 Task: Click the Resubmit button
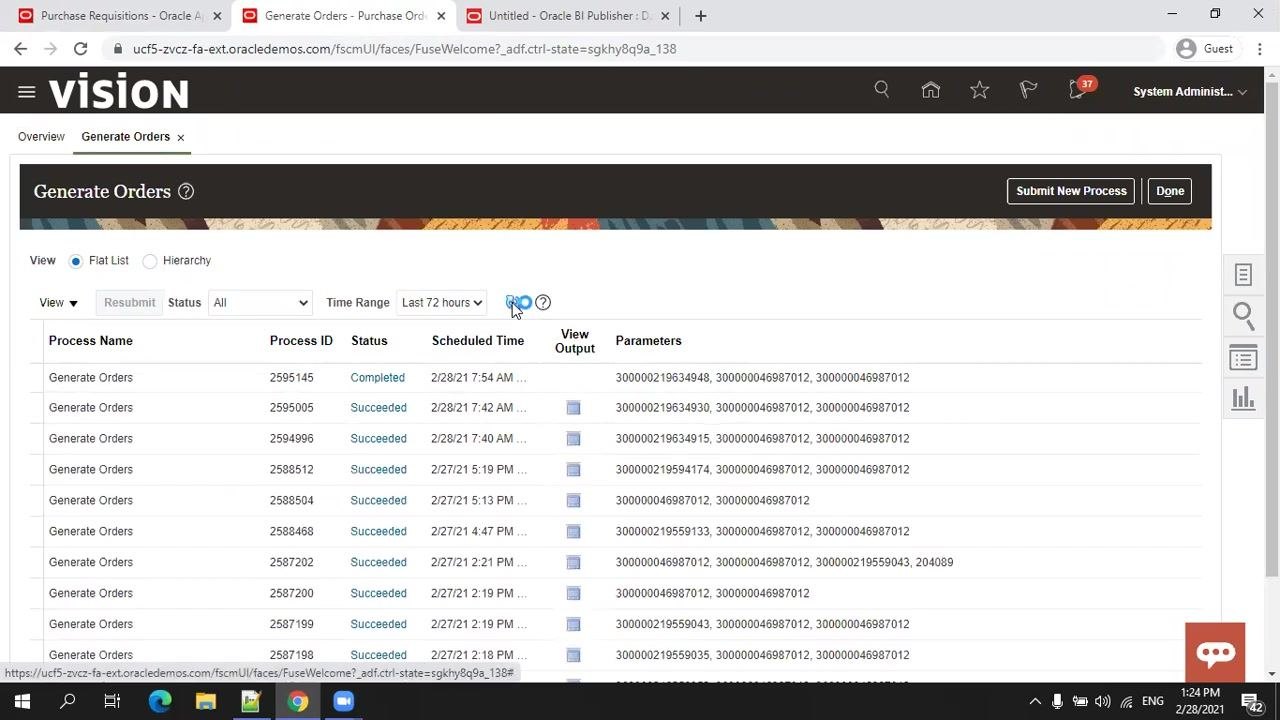[x=130, y=303]
